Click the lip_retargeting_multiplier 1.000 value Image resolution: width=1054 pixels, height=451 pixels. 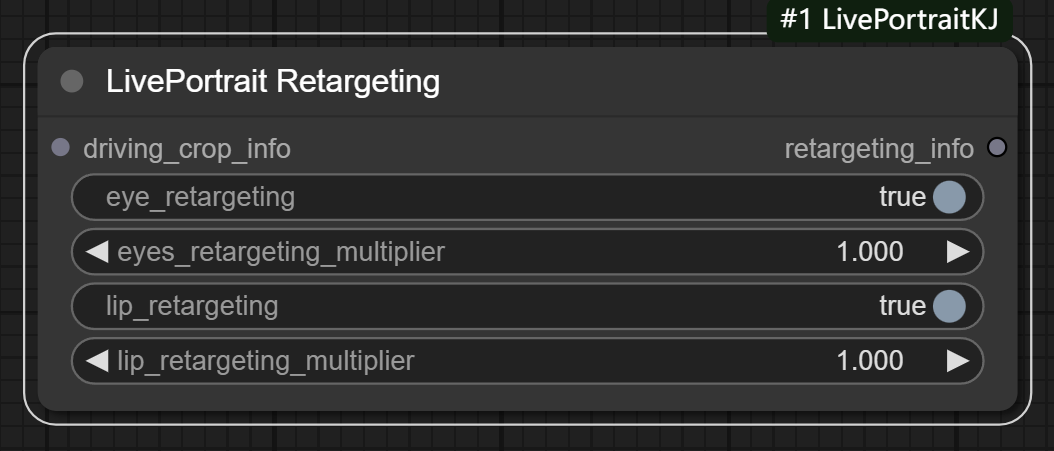(x=869, y=360)
